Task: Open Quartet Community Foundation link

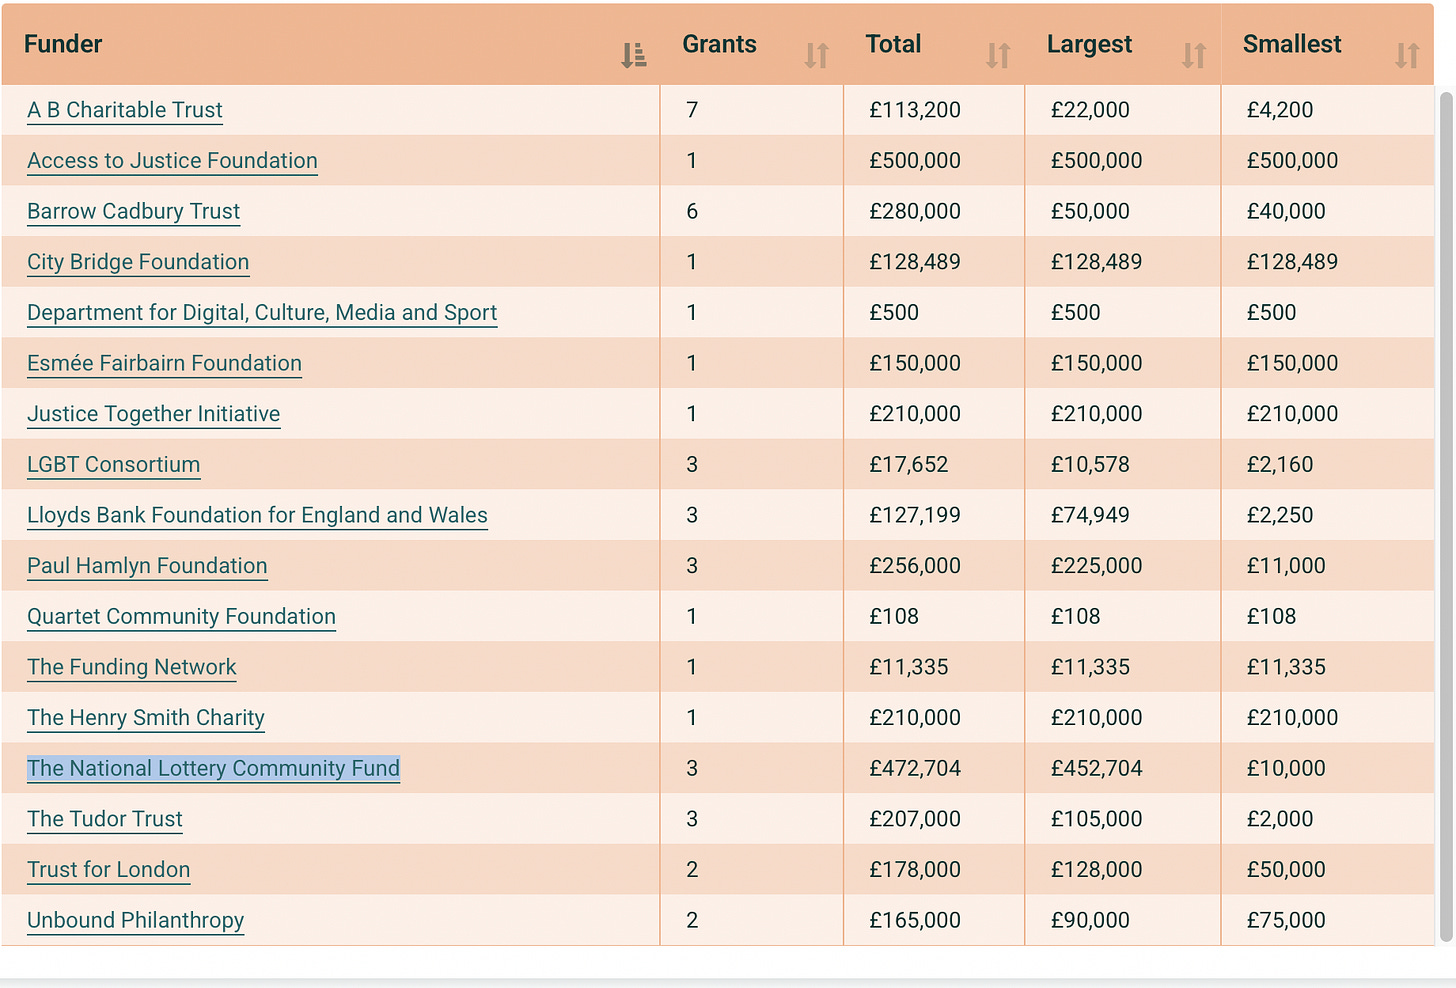Action: pyautogui.click(x=181, y=616)
